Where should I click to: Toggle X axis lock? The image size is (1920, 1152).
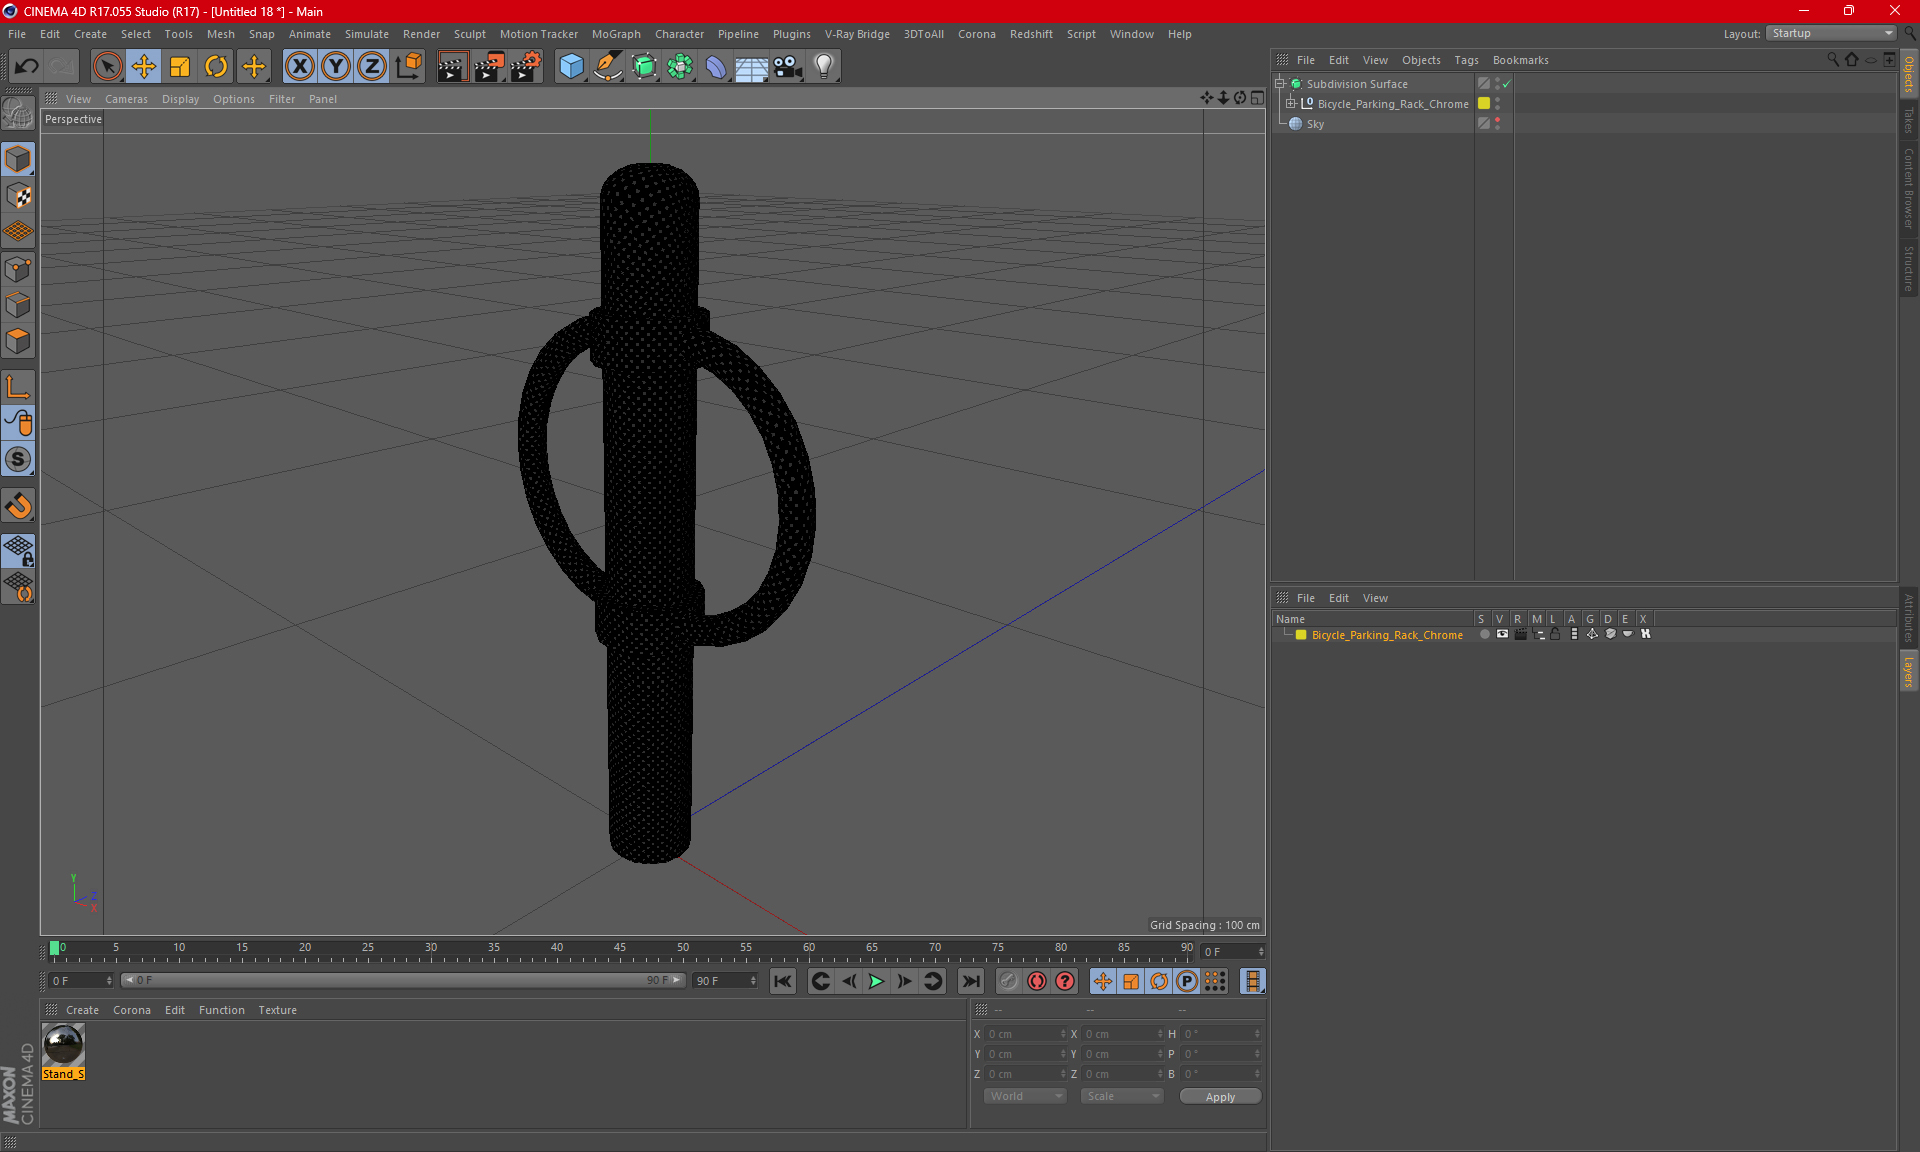[299, 67]
